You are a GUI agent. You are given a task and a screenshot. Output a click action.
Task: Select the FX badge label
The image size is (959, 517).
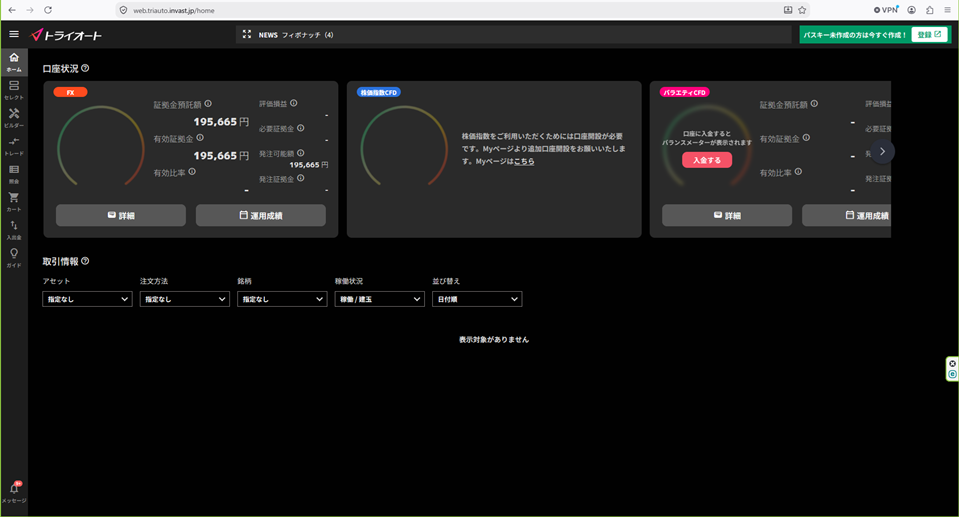70,92
